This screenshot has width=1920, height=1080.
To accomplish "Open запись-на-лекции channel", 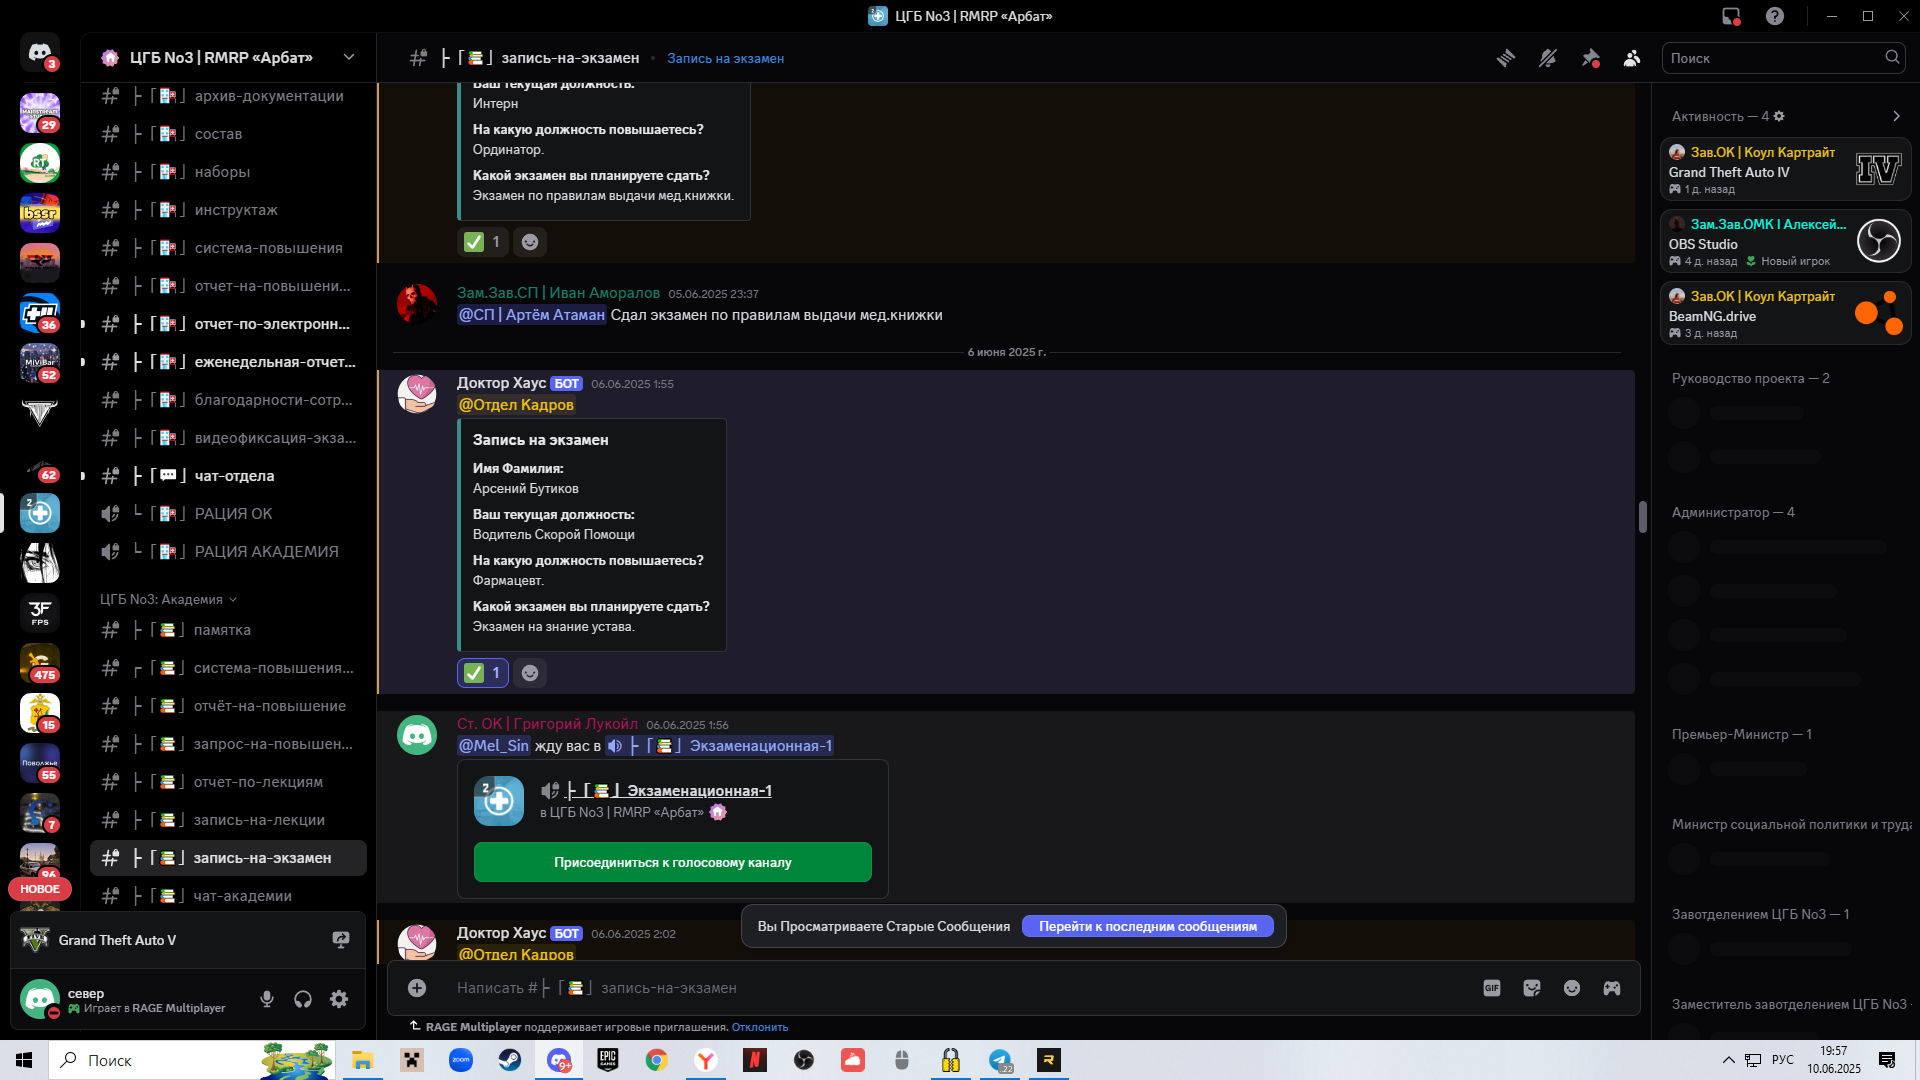I will (228, 820).
